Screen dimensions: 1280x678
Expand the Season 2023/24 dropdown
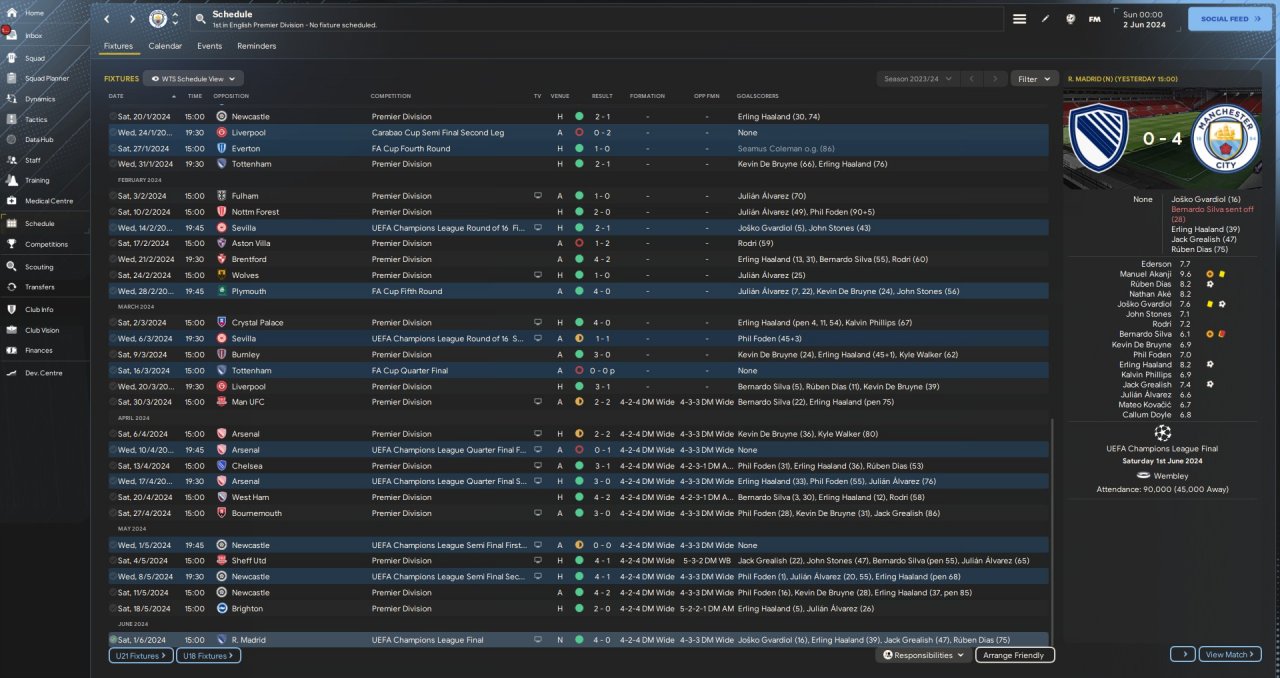[x=917, y=78]
